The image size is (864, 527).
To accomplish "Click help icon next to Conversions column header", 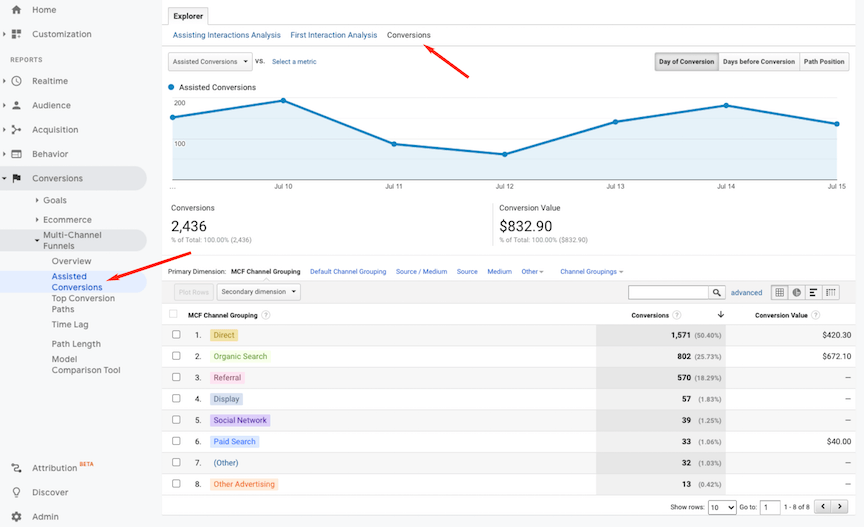I will (677, 315).
